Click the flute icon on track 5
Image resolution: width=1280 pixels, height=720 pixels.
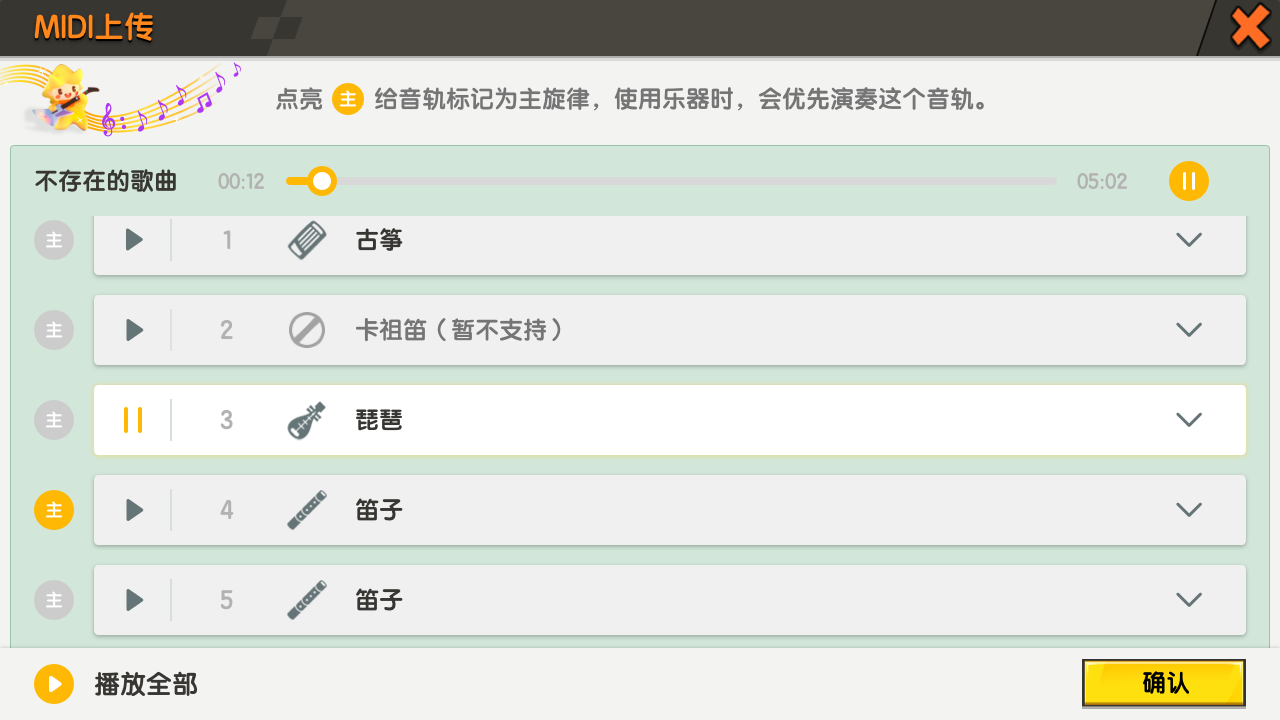[307, 600]
